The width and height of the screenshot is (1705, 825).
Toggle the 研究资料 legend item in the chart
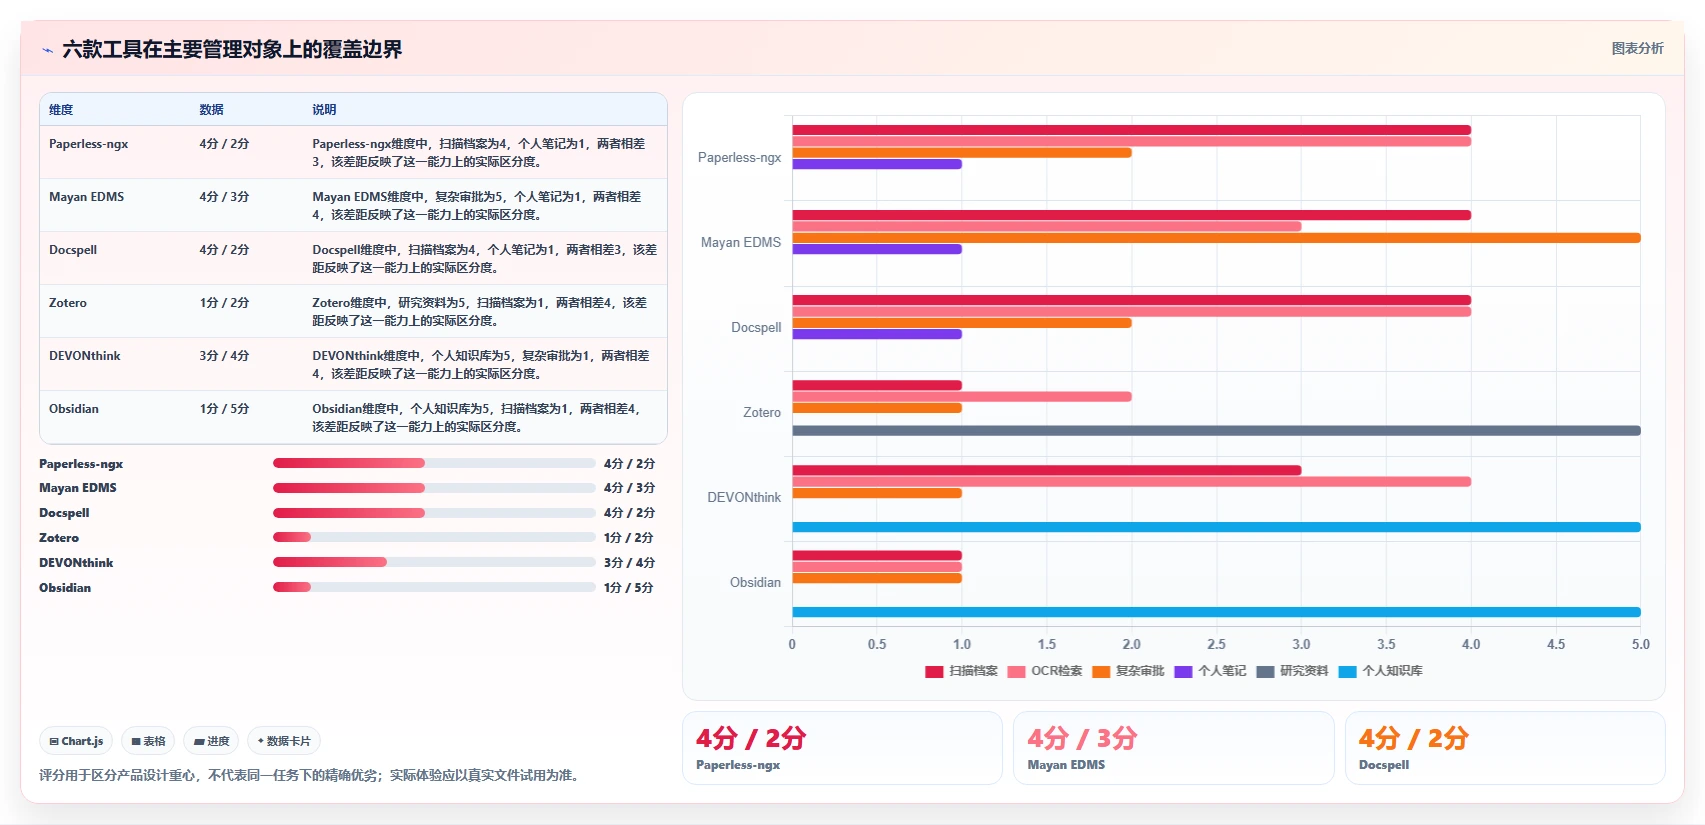[1292, 671]
